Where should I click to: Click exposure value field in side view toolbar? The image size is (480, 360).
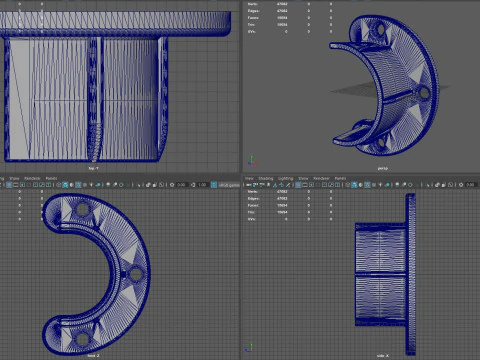click(x=471, y=185)
